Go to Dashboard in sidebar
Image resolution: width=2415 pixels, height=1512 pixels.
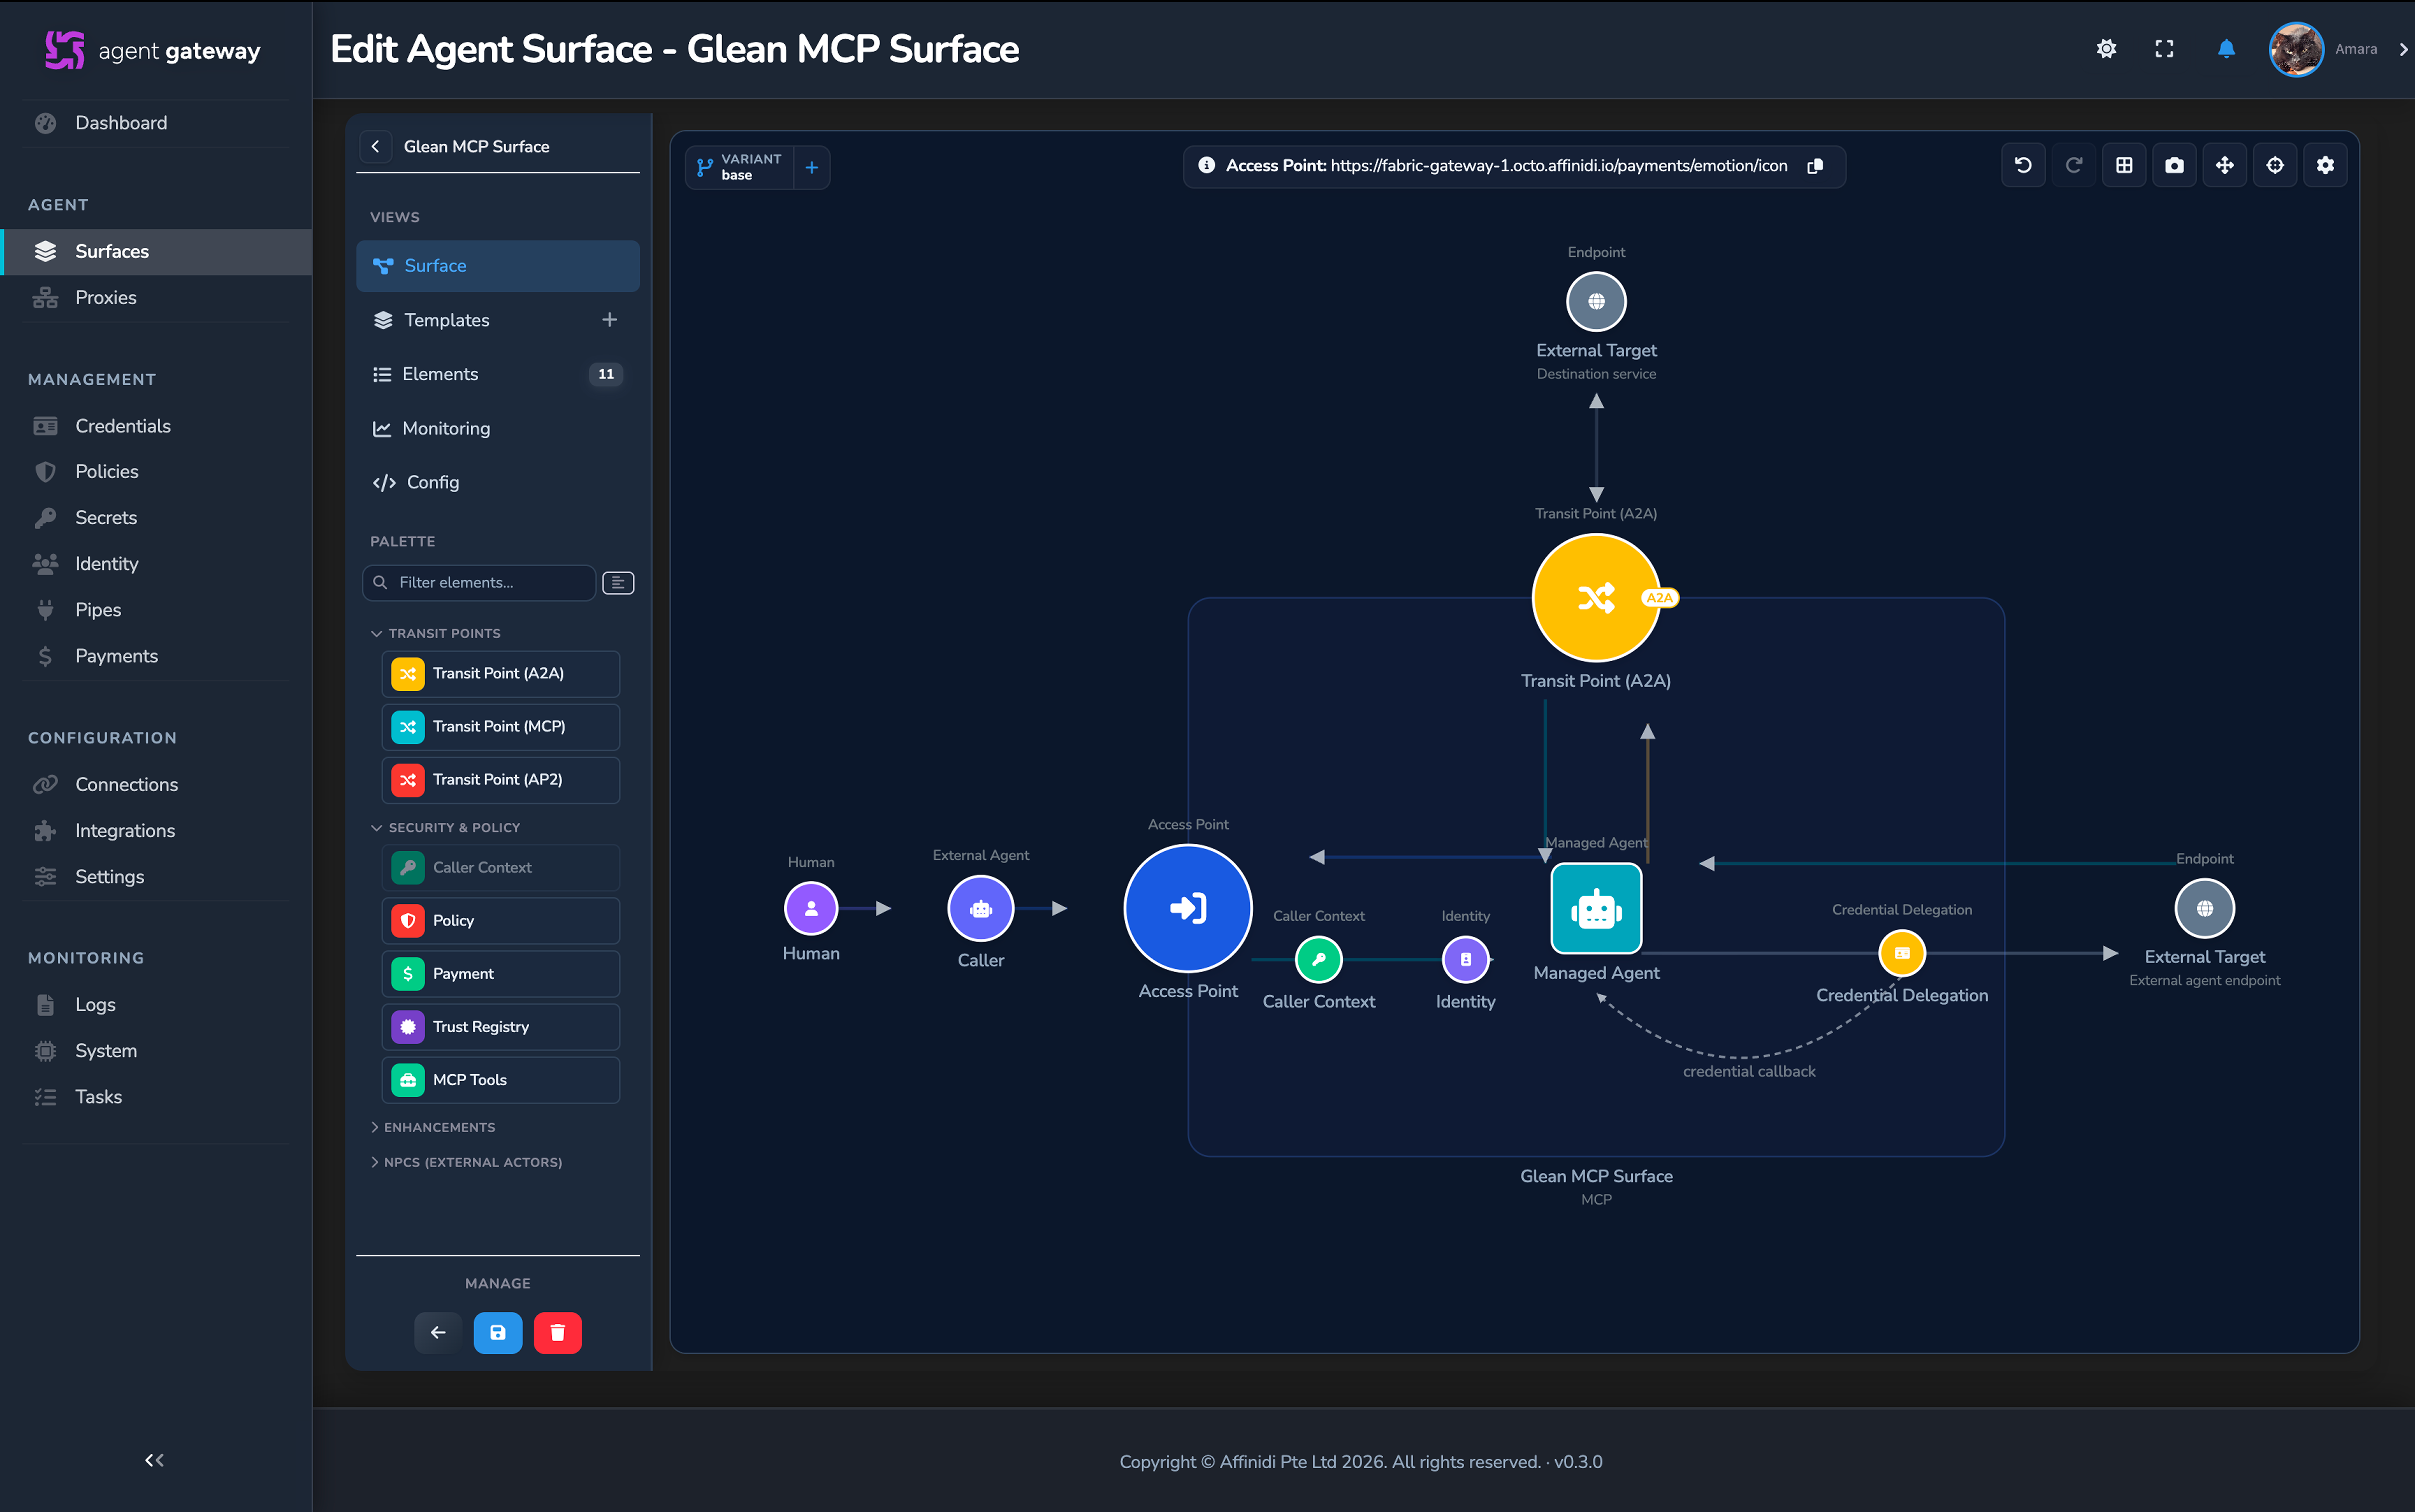click(x=156, y=123)
